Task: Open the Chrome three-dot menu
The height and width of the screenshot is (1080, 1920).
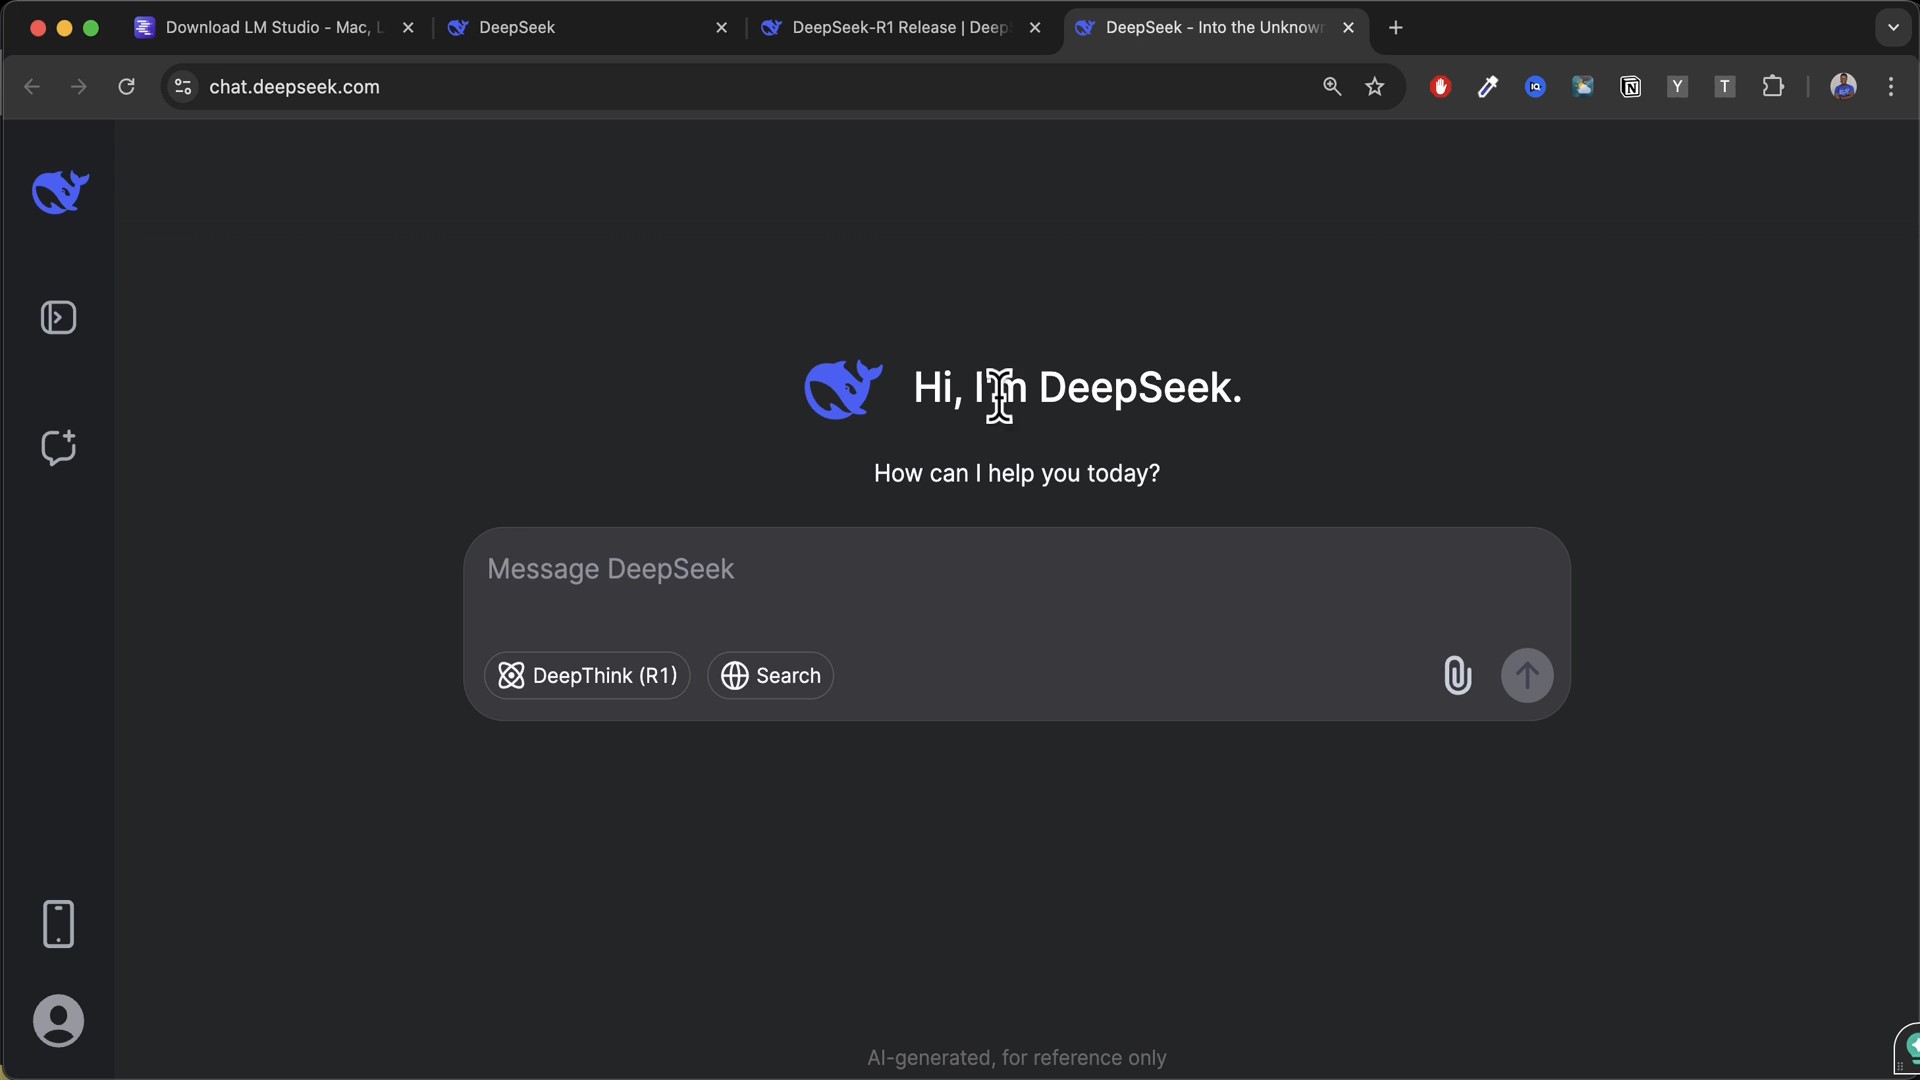Action: pos(1890,87)
